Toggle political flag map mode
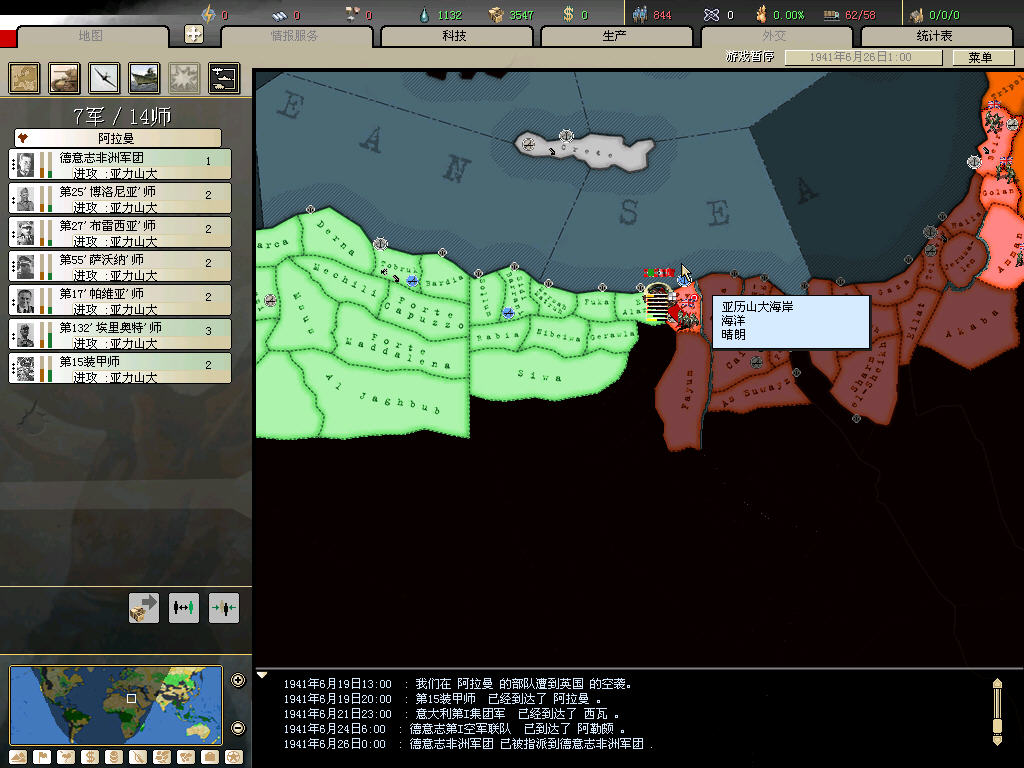The image size is (1024, 768). click(43, 757)
